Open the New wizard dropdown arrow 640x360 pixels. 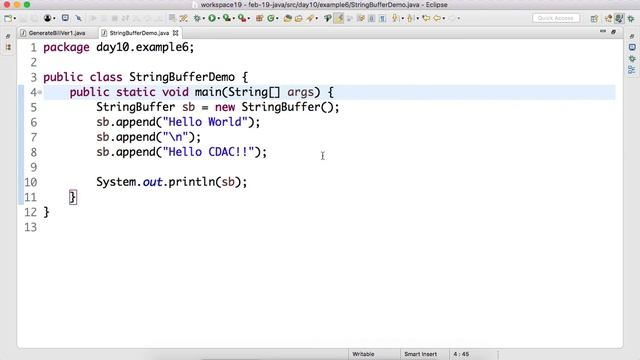tap(15, 19)
